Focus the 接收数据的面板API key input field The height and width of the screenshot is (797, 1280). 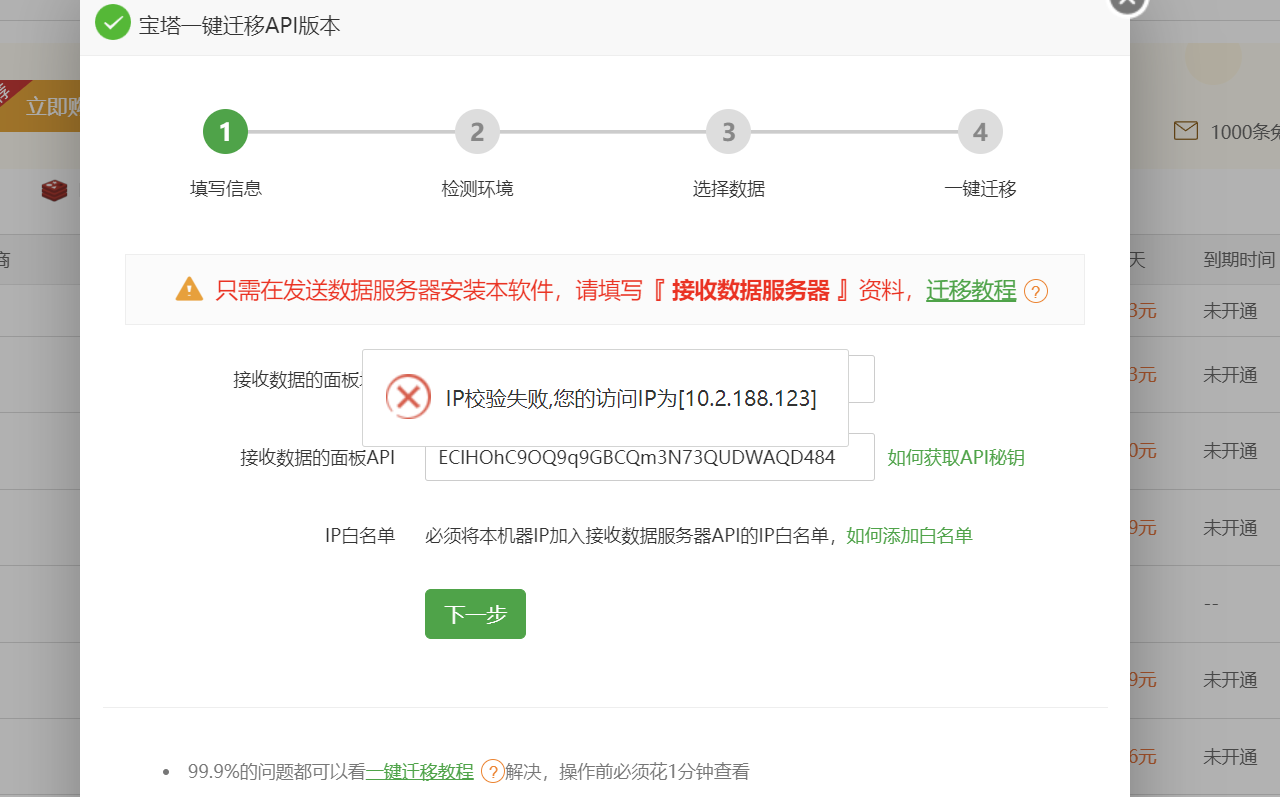pyautogui.click(x=650, y=457)
